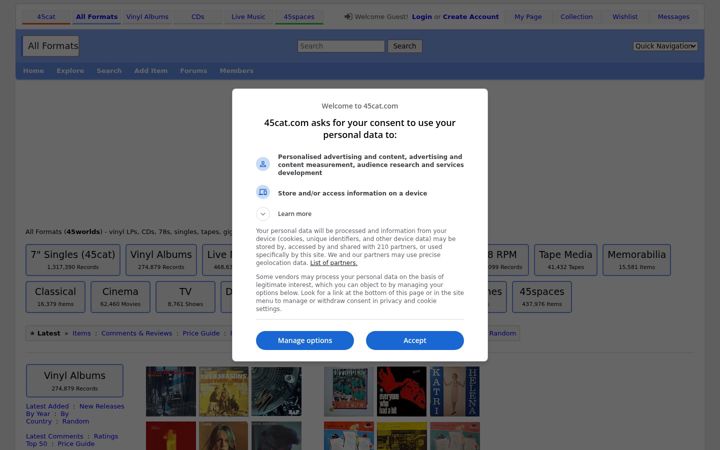
Task: Go to the 45spaces tab
Action: point(299,17)
